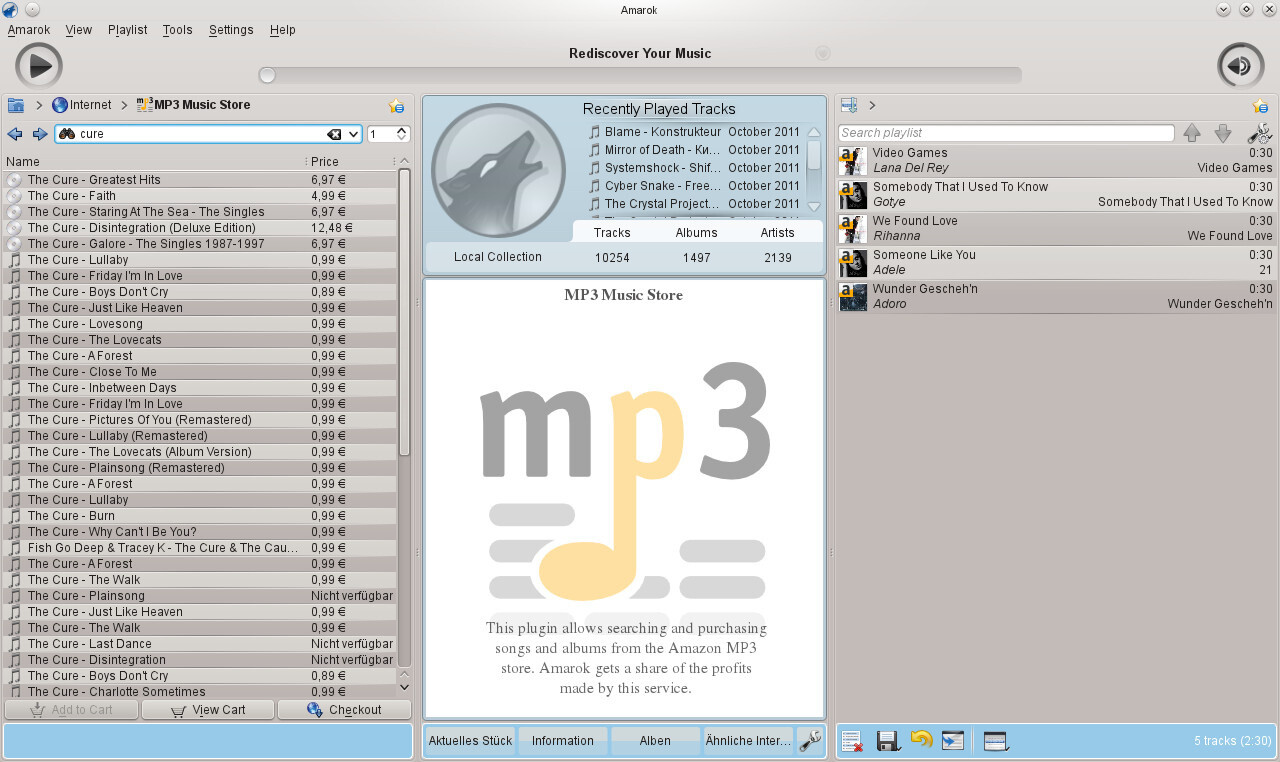Click the playlist panel layout icon

point(849,105)
